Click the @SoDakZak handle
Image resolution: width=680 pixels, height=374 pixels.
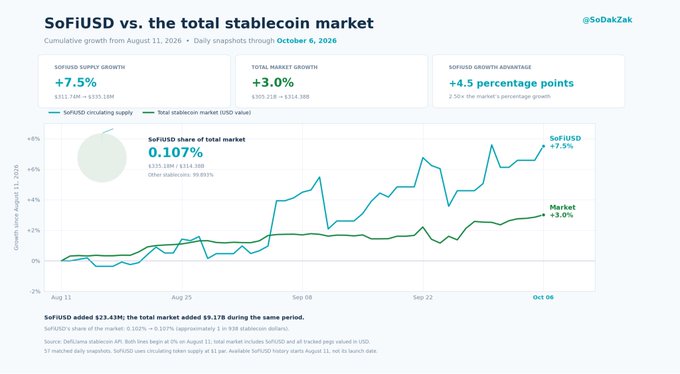click(x=607, y=20)
